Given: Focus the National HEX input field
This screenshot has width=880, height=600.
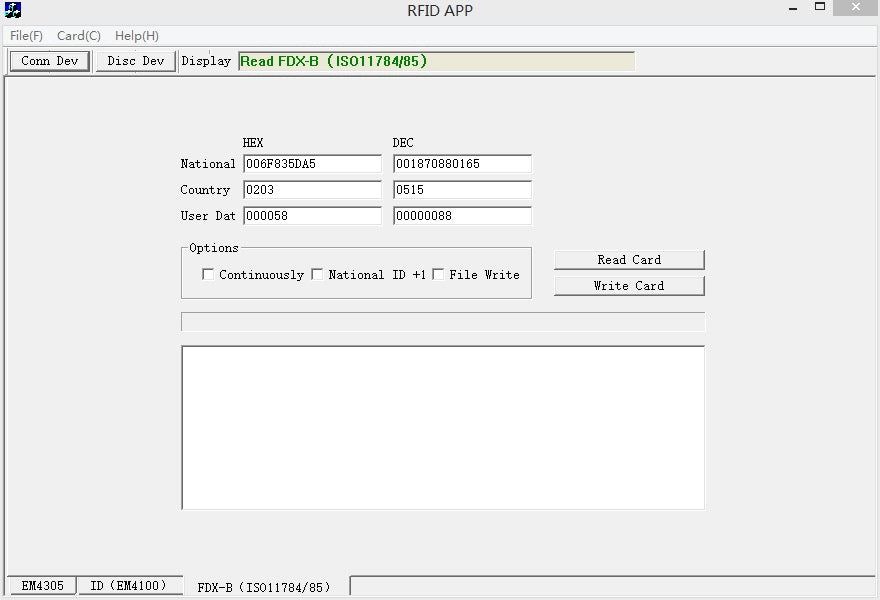Looking at the screenshot, I should click(x=312, y=164).
